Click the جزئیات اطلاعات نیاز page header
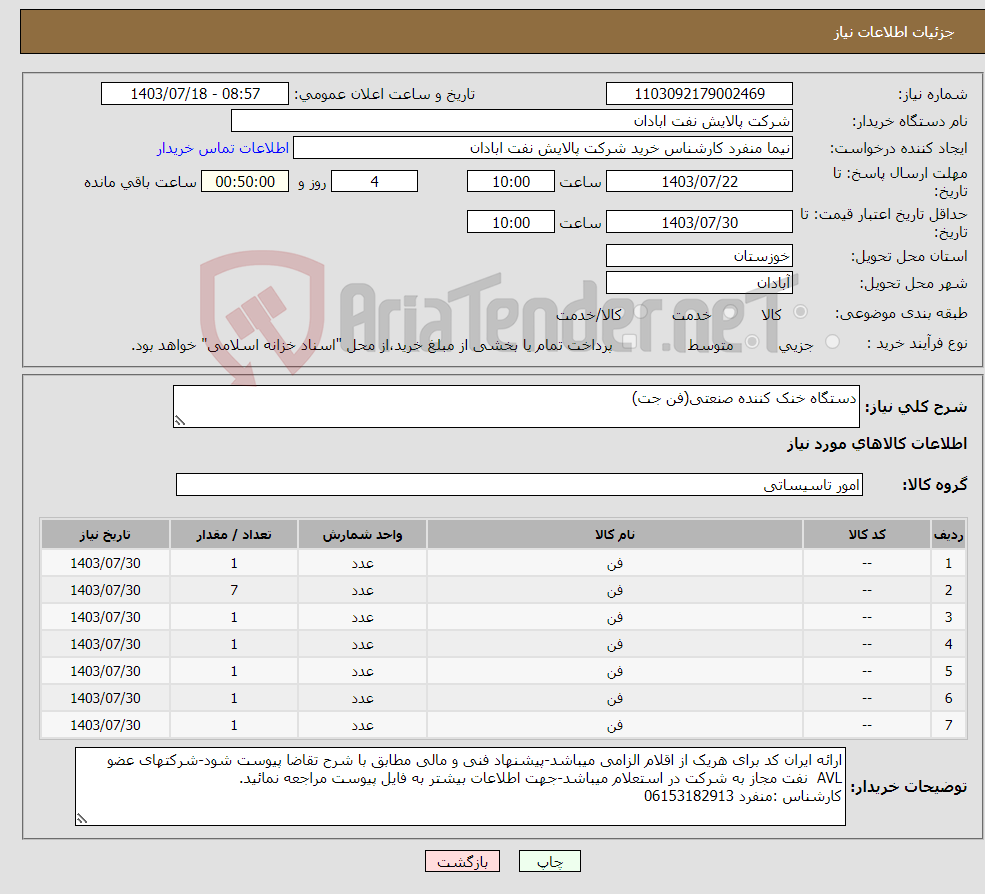985x894 pixels. (x=893, y=32)
